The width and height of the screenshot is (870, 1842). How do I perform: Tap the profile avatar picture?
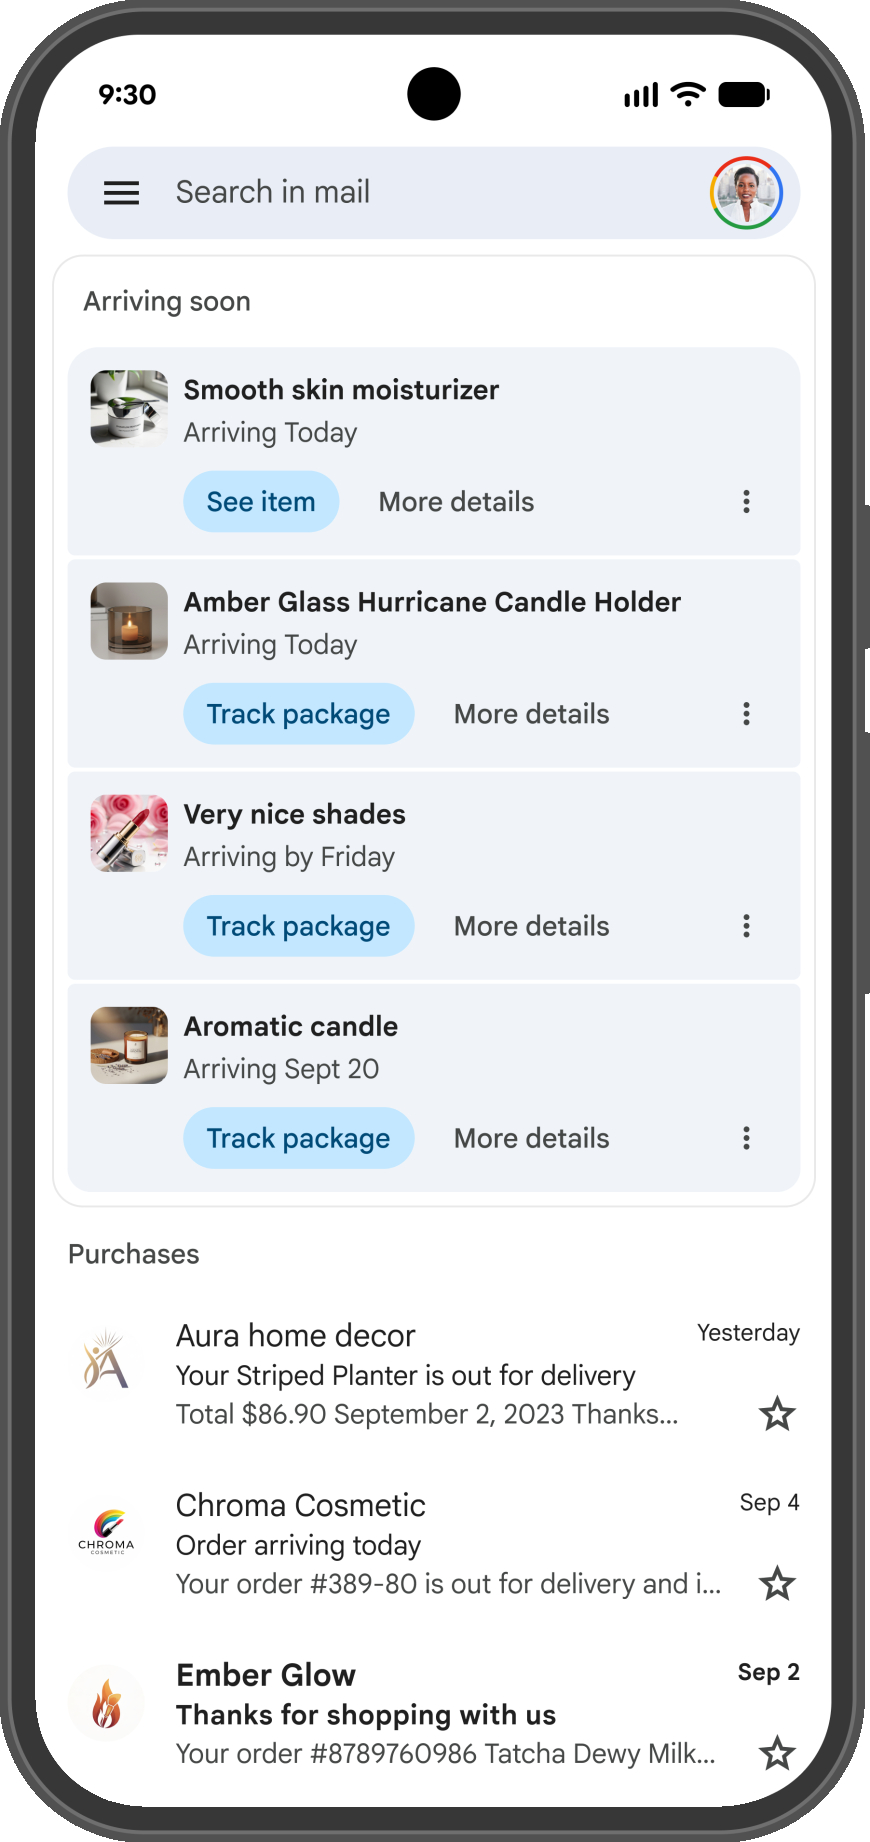pyautogui.click(x=746, y=193)
